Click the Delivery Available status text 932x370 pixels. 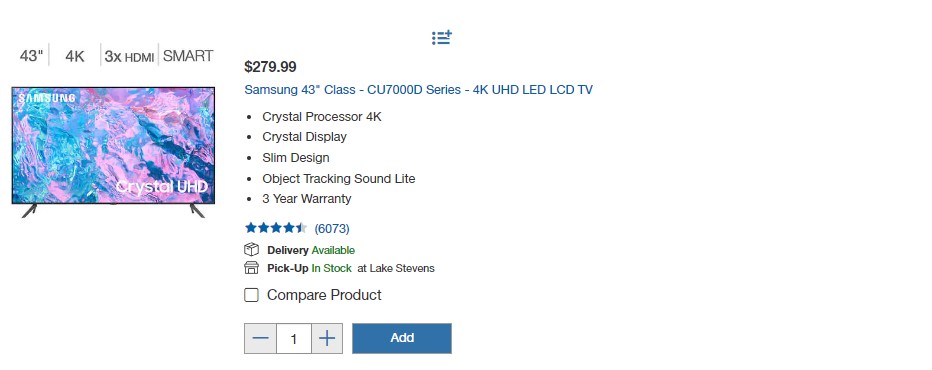click(x=311, y=250)
